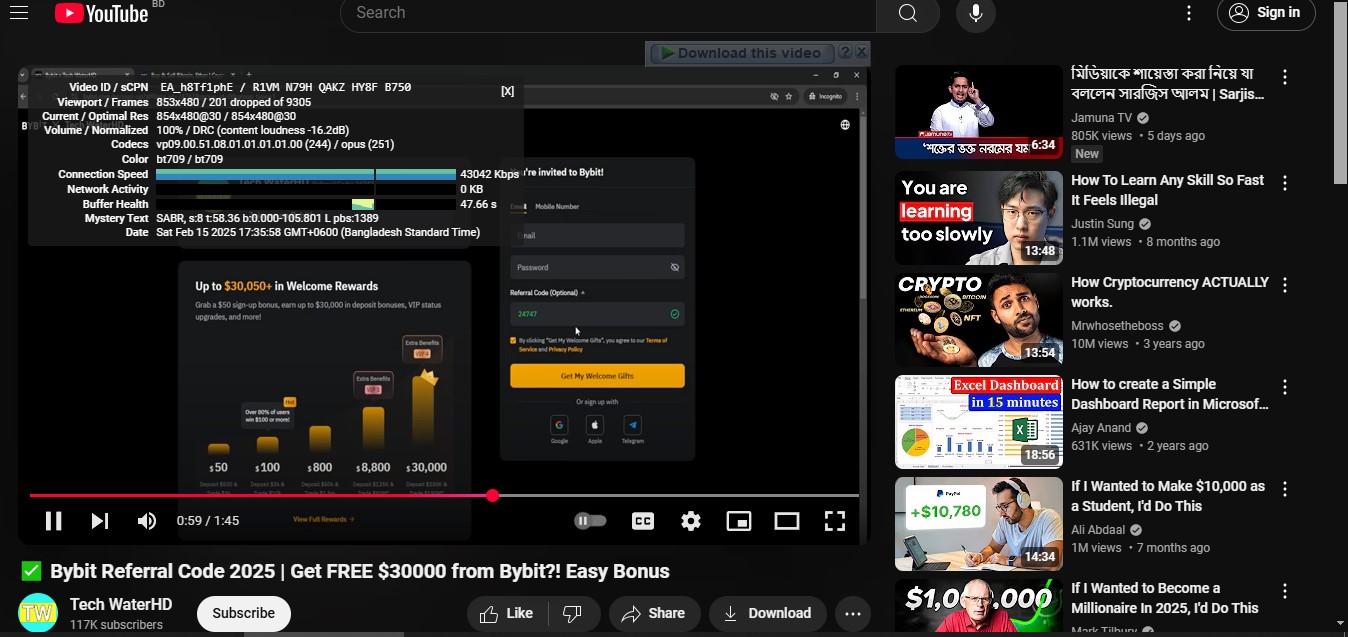Click the video title text
Screen dimensions: 1348x637
point(360,571)
